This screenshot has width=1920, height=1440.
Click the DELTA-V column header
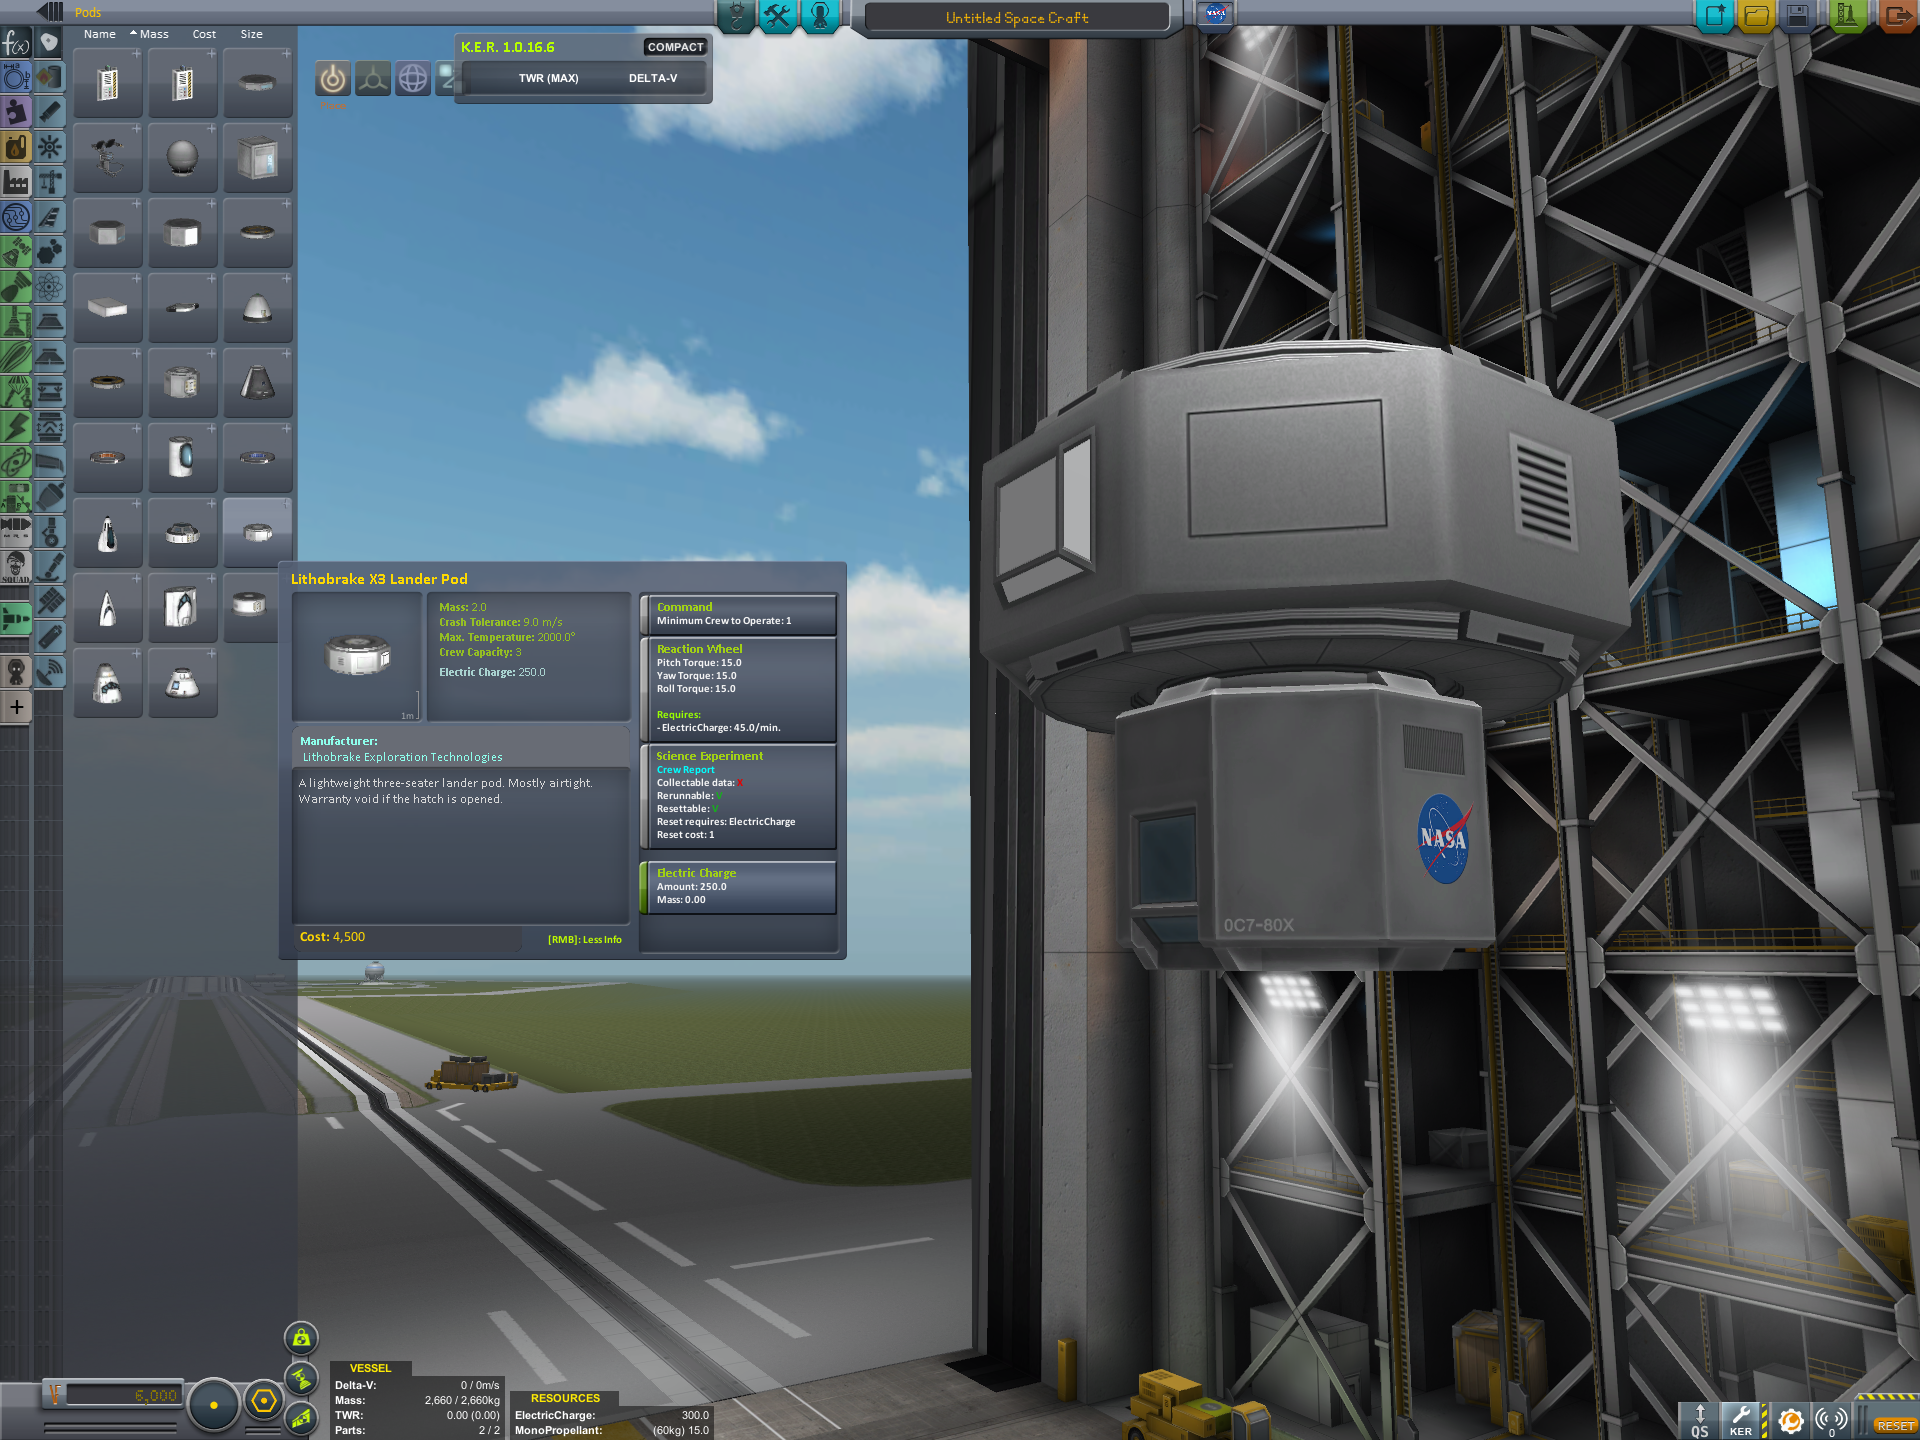click(x=652, y=78)
